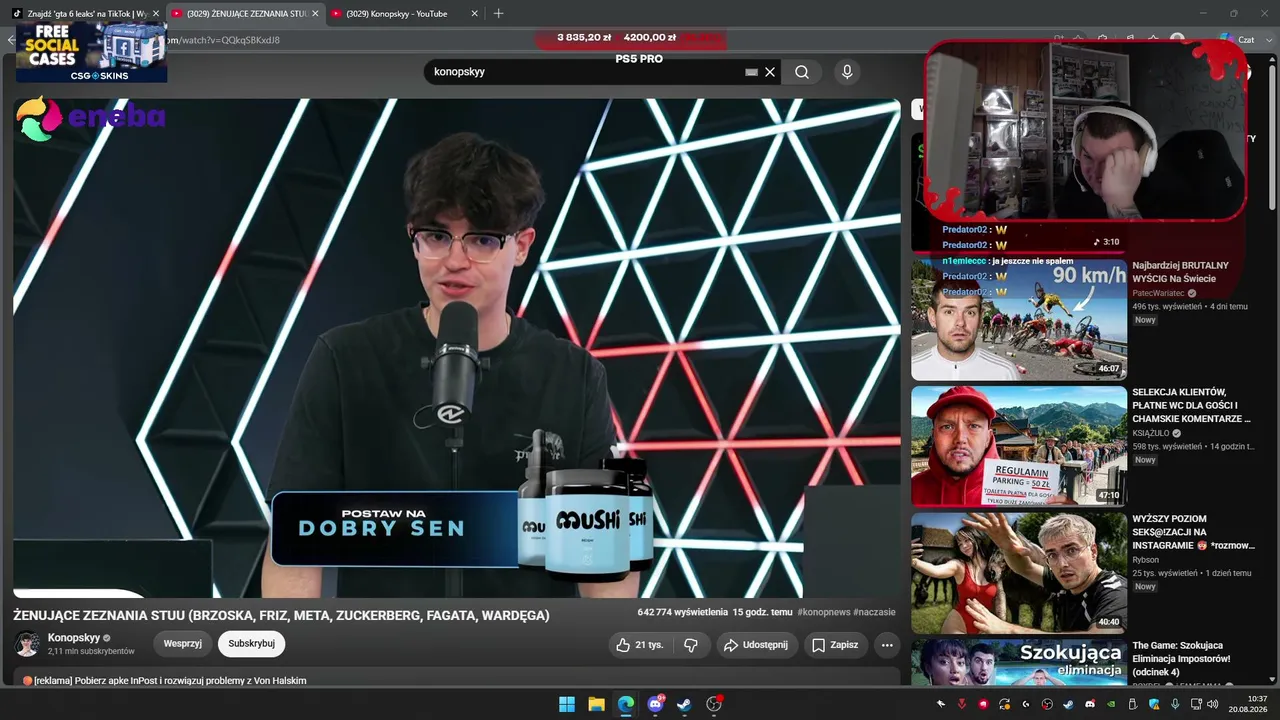Start voice search with the microphone icon
The image size is (1280, 720).
[847, 72]
